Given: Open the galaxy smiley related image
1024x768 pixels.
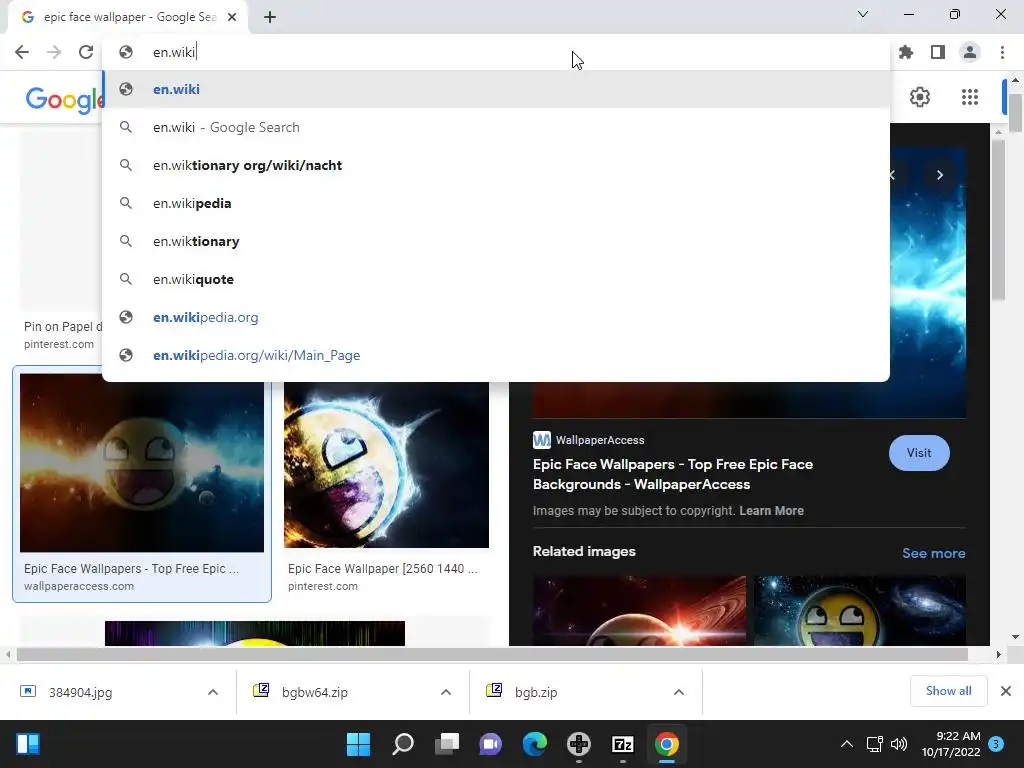Looking at the screenshot, I should pyautogui.click(x=859, y=611).
